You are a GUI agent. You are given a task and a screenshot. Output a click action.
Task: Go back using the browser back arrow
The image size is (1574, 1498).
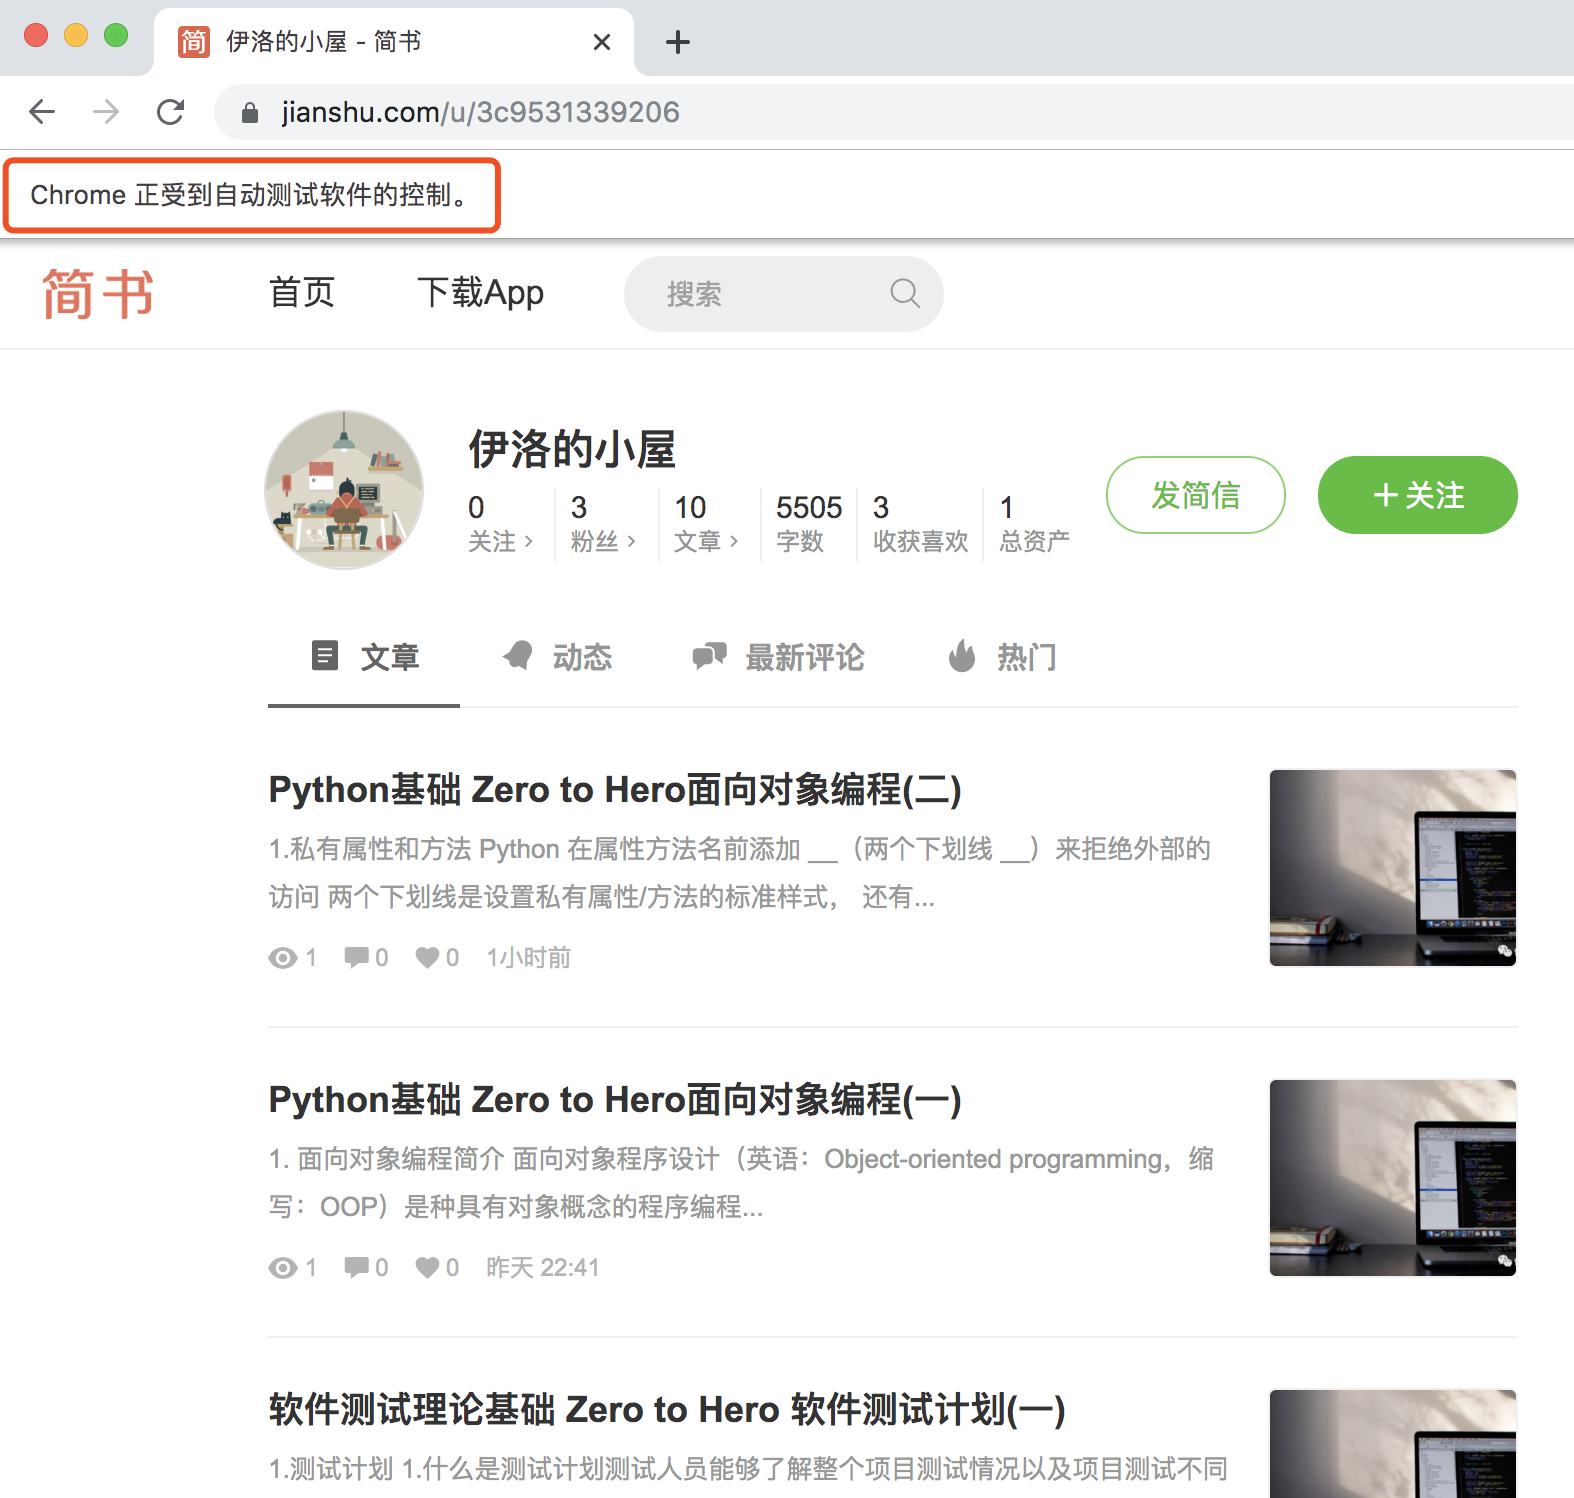point(42,111)
